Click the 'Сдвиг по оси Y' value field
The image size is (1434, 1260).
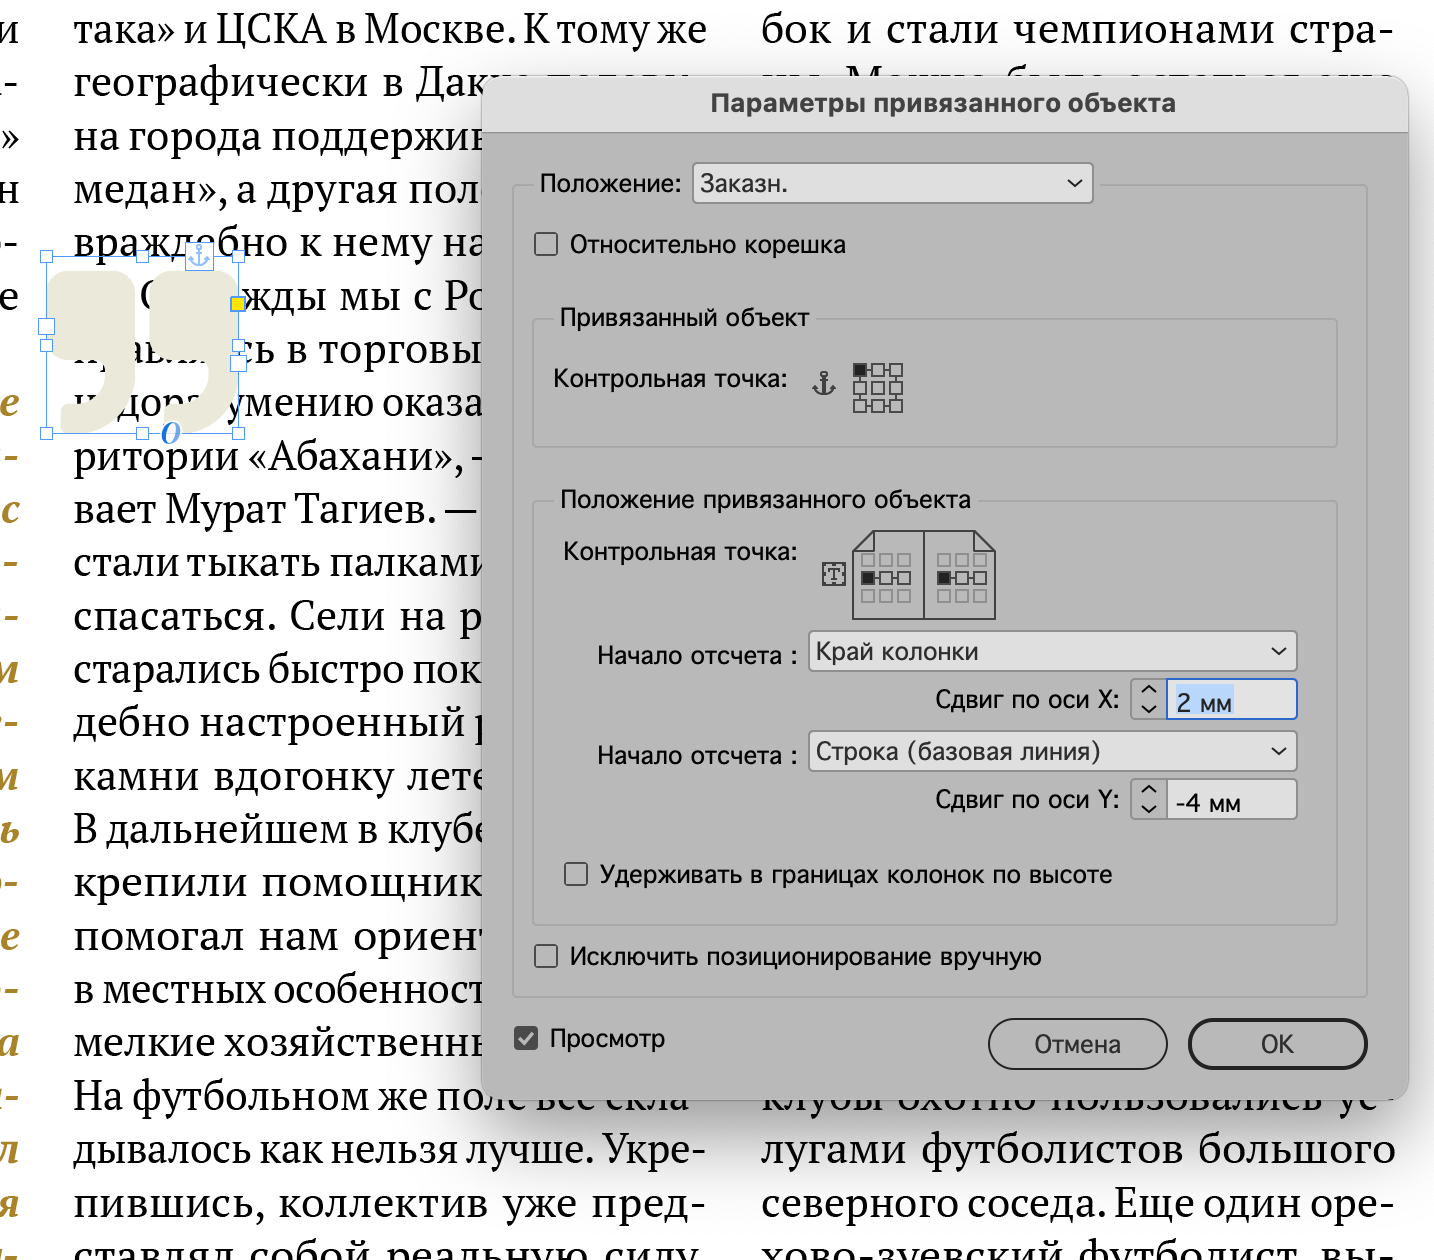tap(1231, 801)
